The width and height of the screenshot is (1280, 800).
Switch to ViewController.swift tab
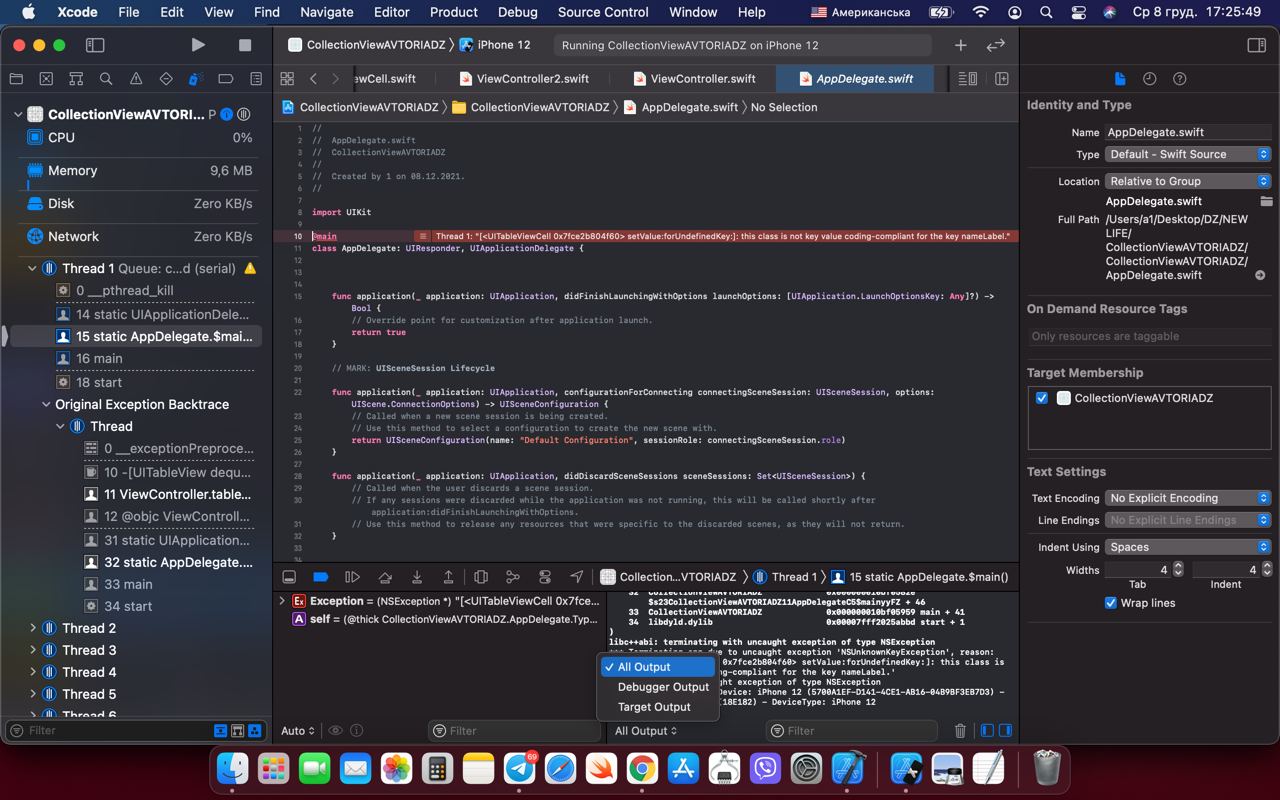coord(694,78)
